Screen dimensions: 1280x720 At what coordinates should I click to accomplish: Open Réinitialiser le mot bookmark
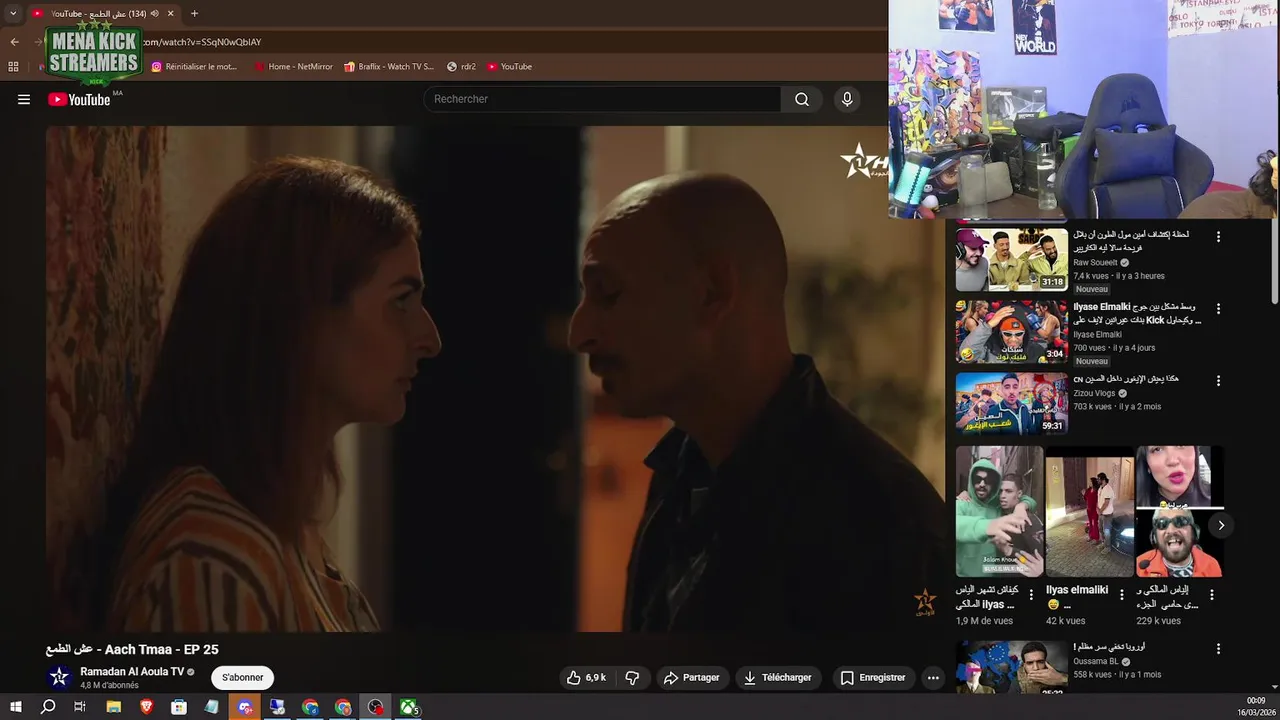195,67
